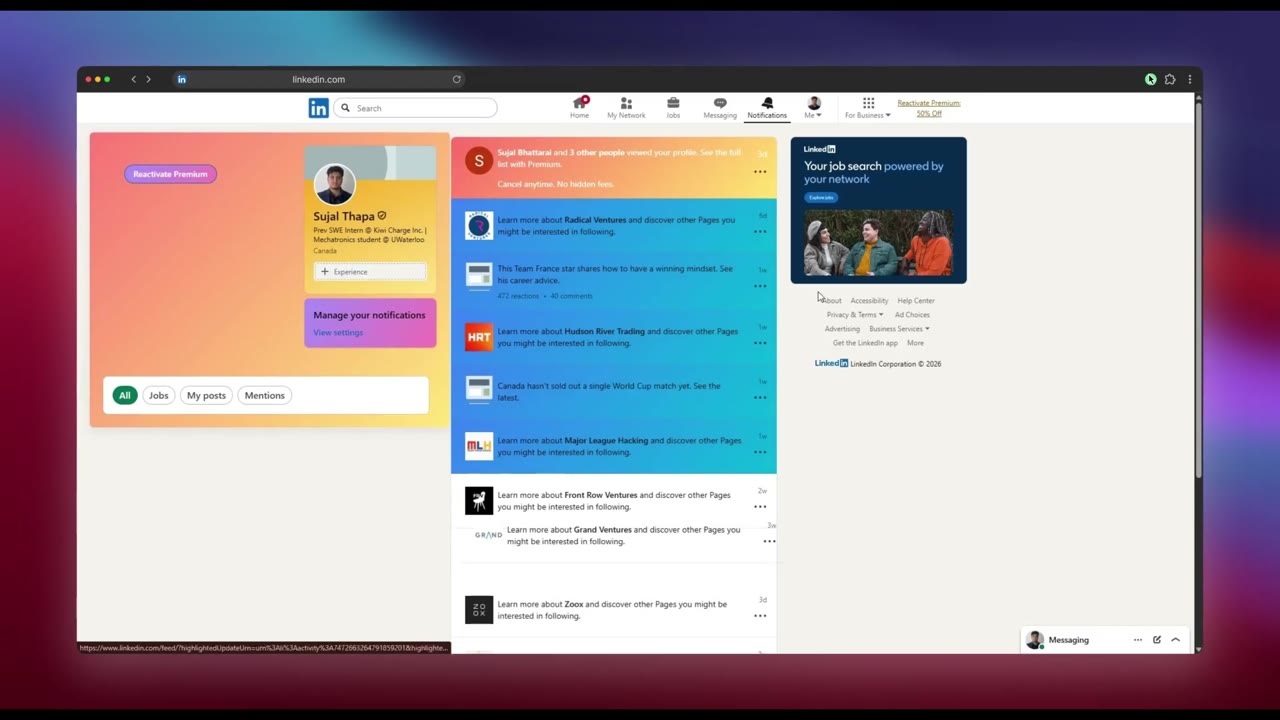The height and width of the screenshot is (720, 1280).
Task: Open the Jobs briefcase icon
Action: point(673,103)
